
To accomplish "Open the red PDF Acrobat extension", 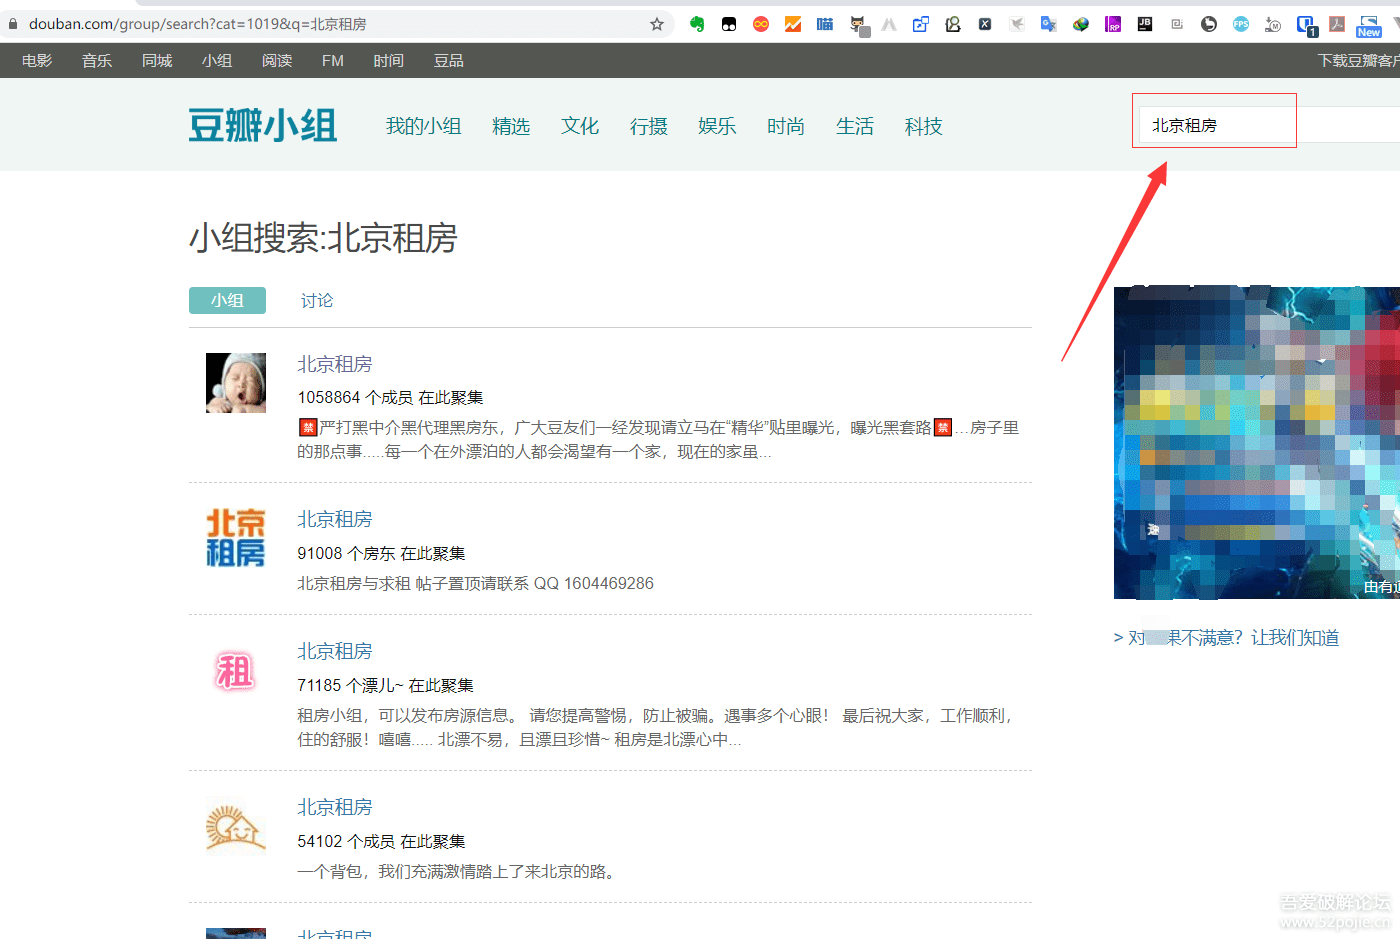I will click(x=1337, y=24).
